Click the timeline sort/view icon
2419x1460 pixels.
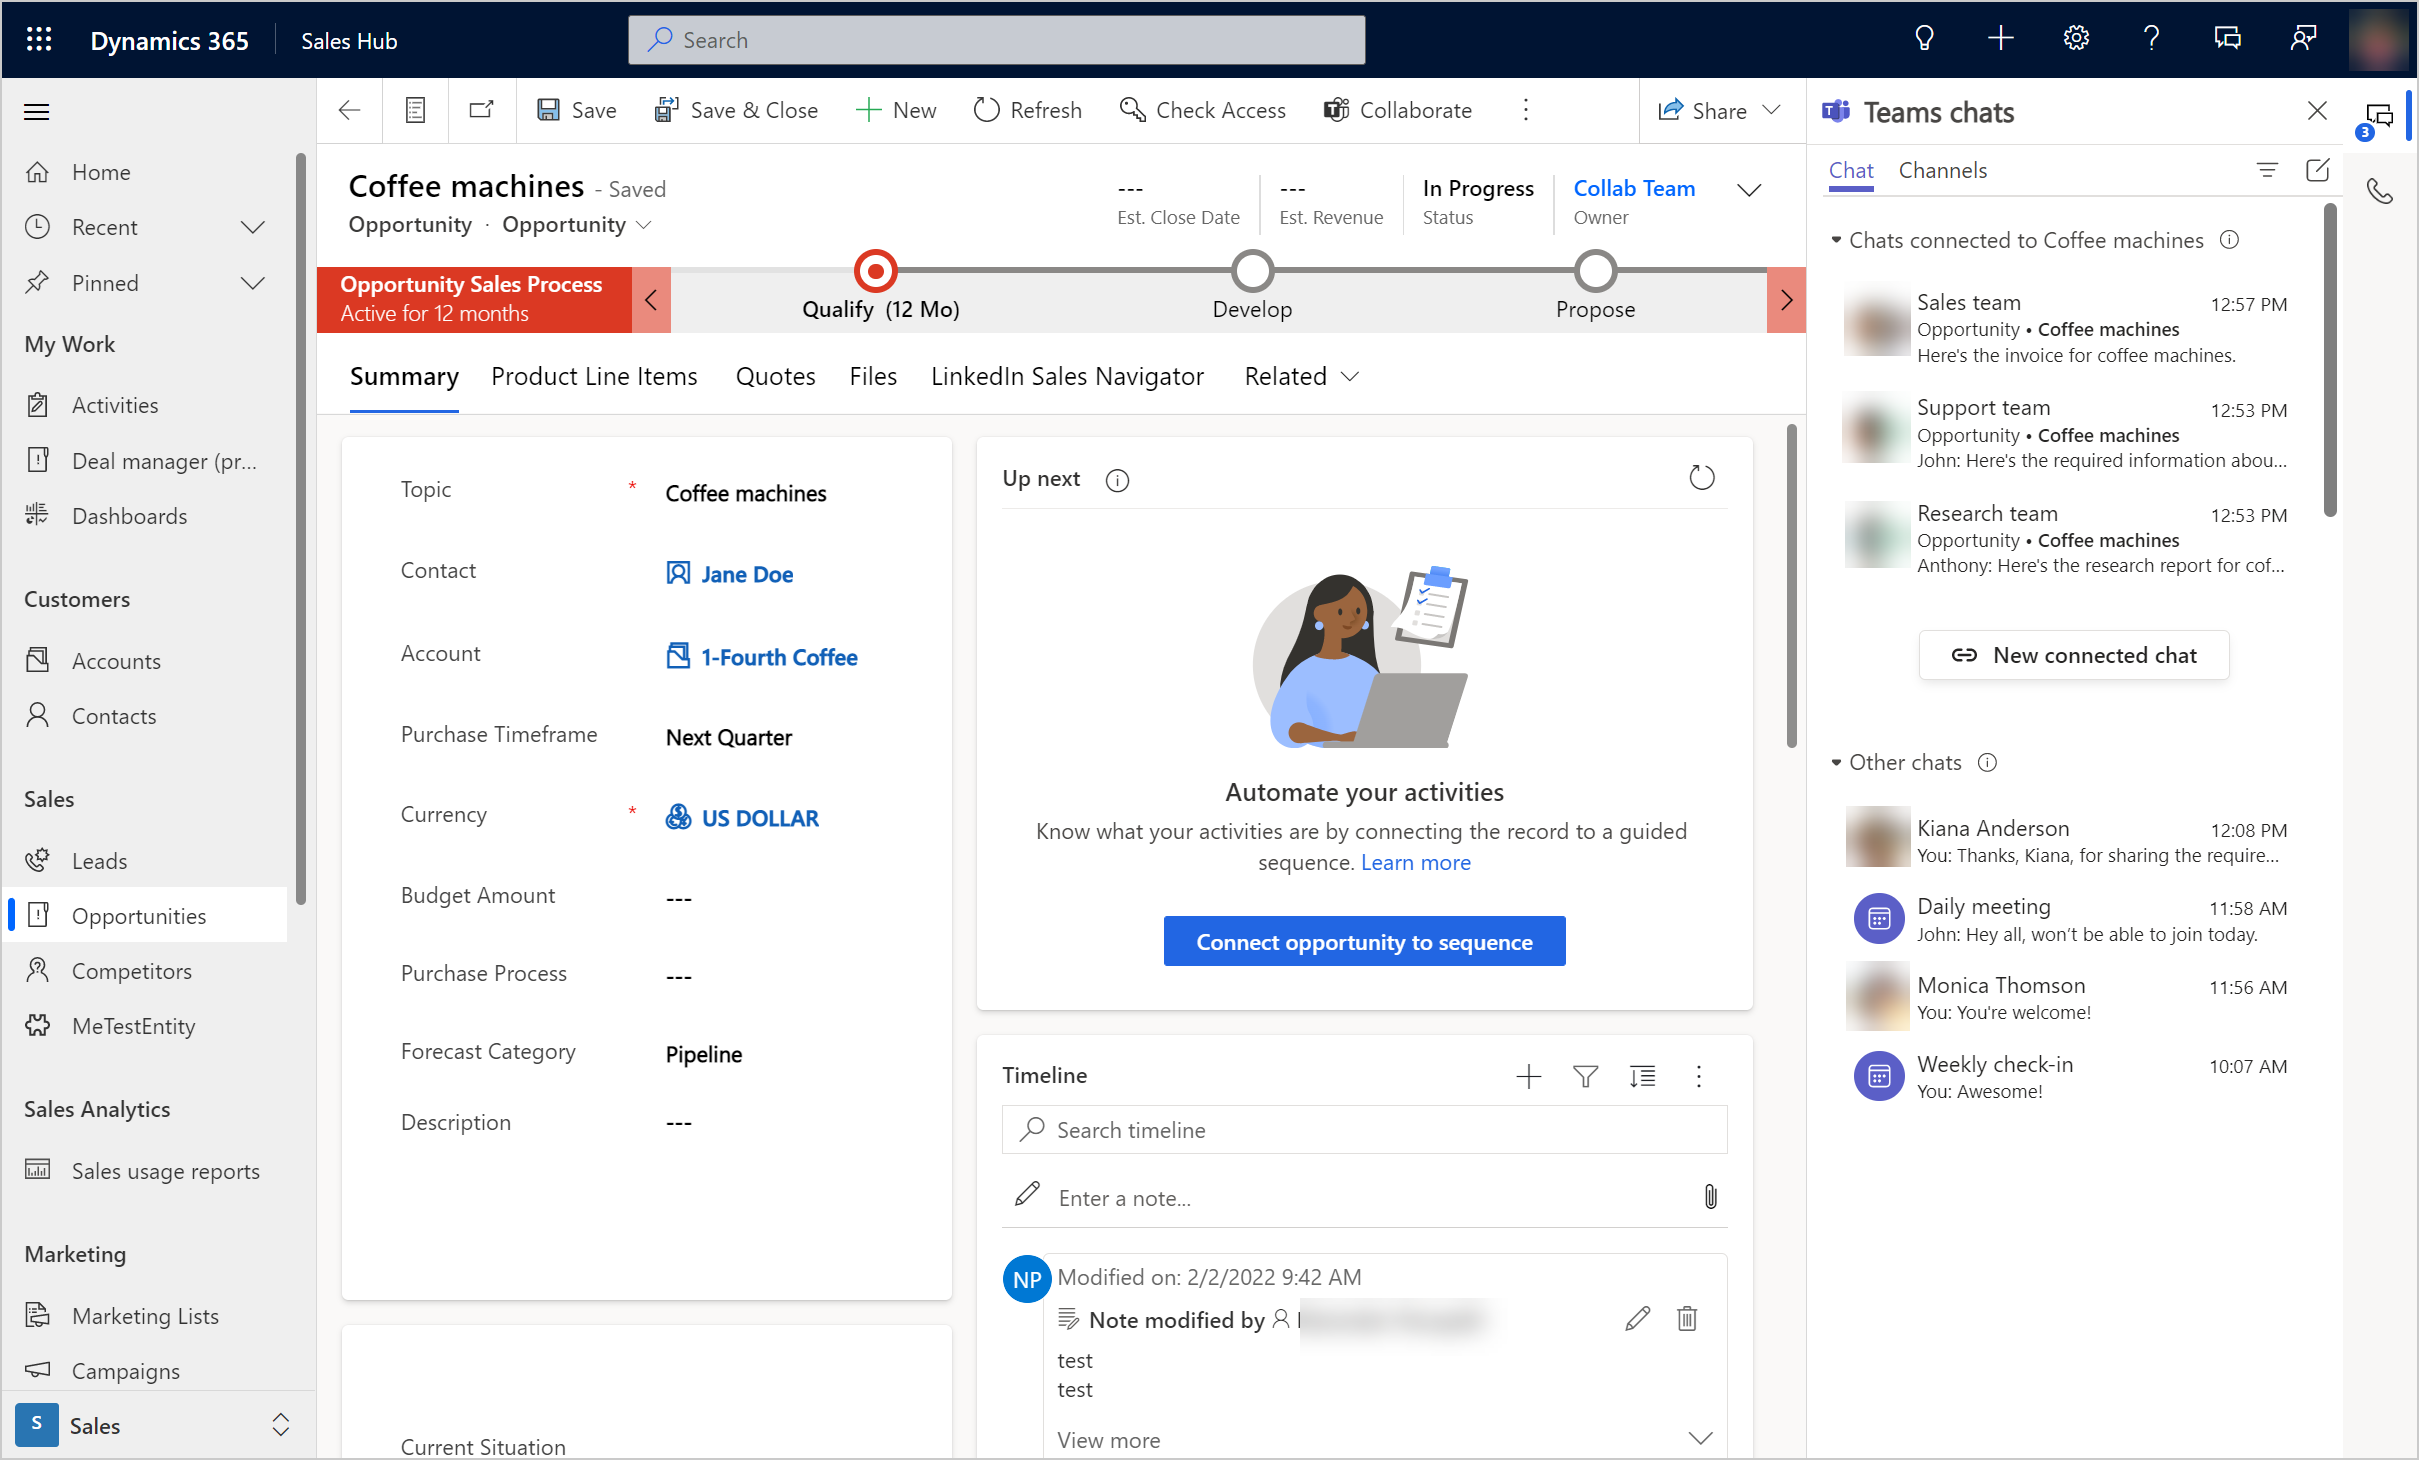(1641, 1075)
